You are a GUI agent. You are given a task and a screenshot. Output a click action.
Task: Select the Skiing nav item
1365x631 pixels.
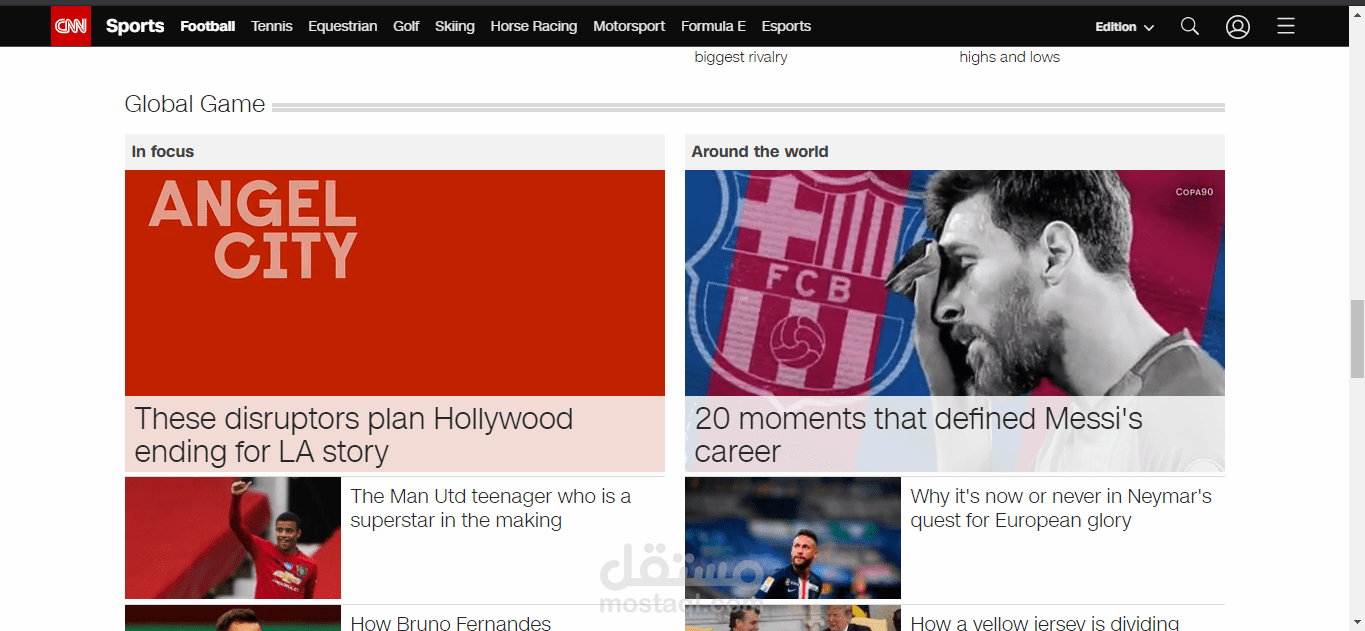pos(455,26)
